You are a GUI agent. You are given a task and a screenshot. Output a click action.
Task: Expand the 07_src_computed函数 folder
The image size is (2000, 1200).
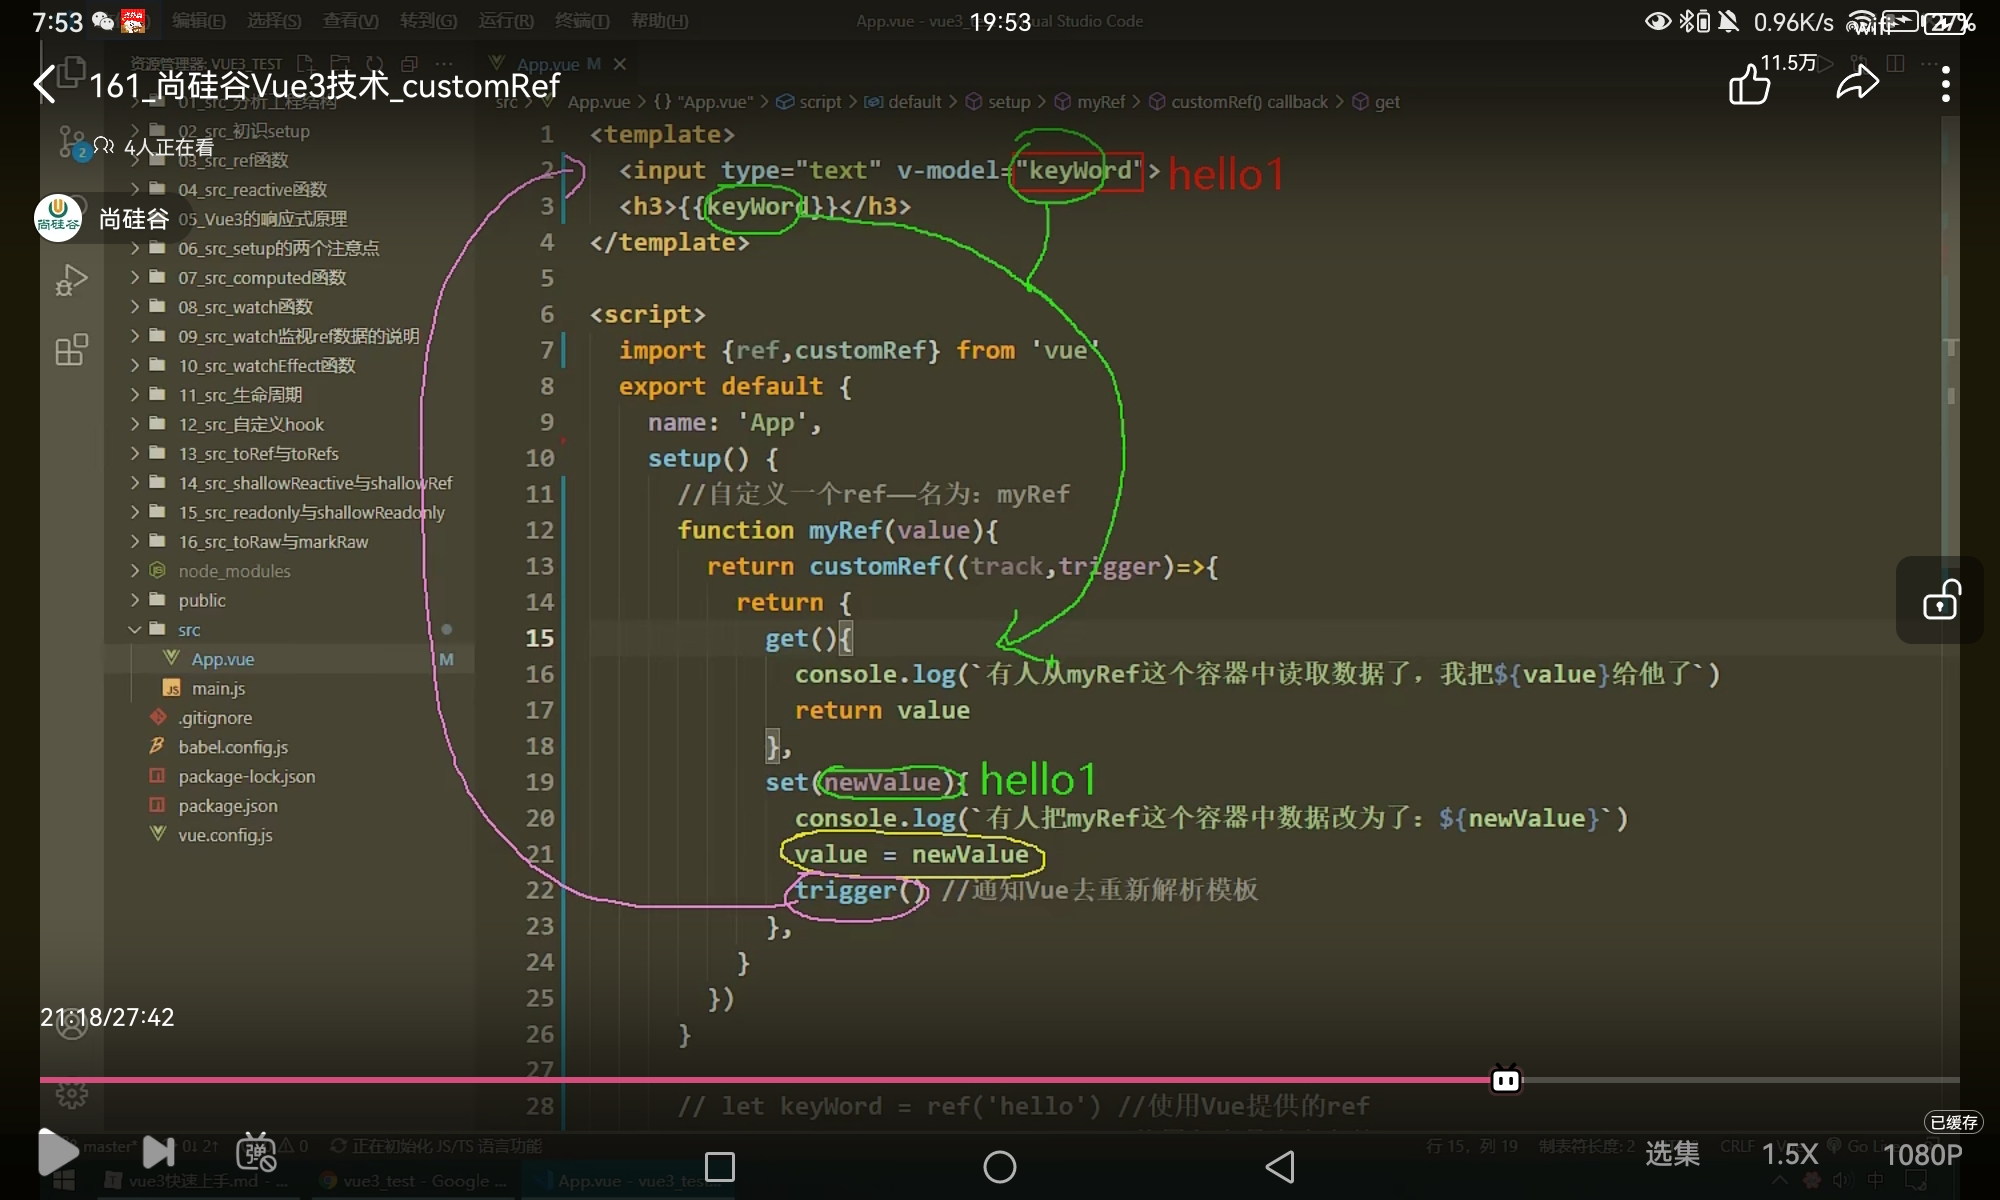click(x=262, y=277)
